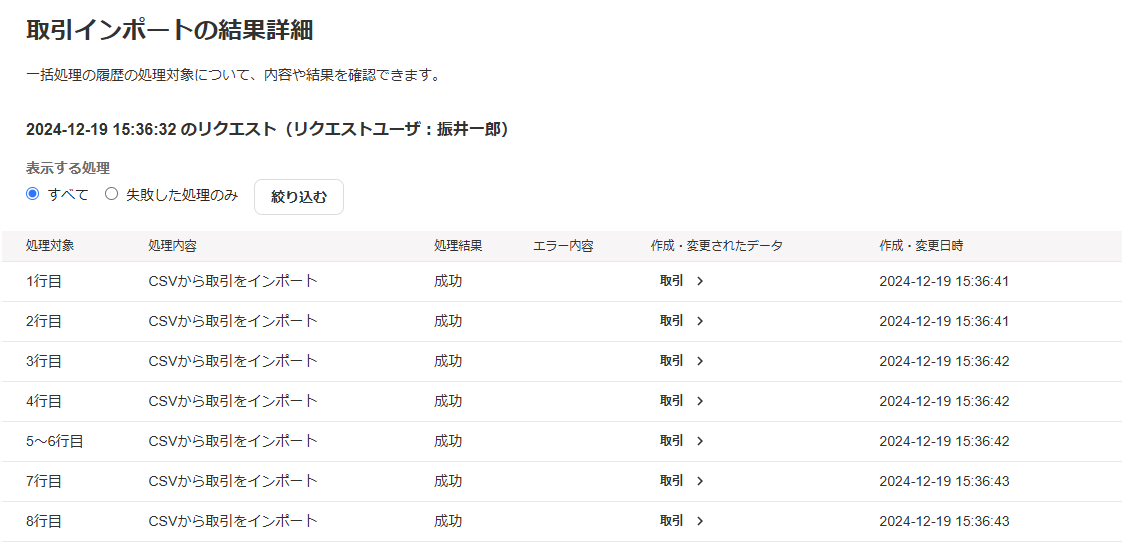
Task: Click CSVから取引をインポート in the 1行目 row
Action: 232,281
